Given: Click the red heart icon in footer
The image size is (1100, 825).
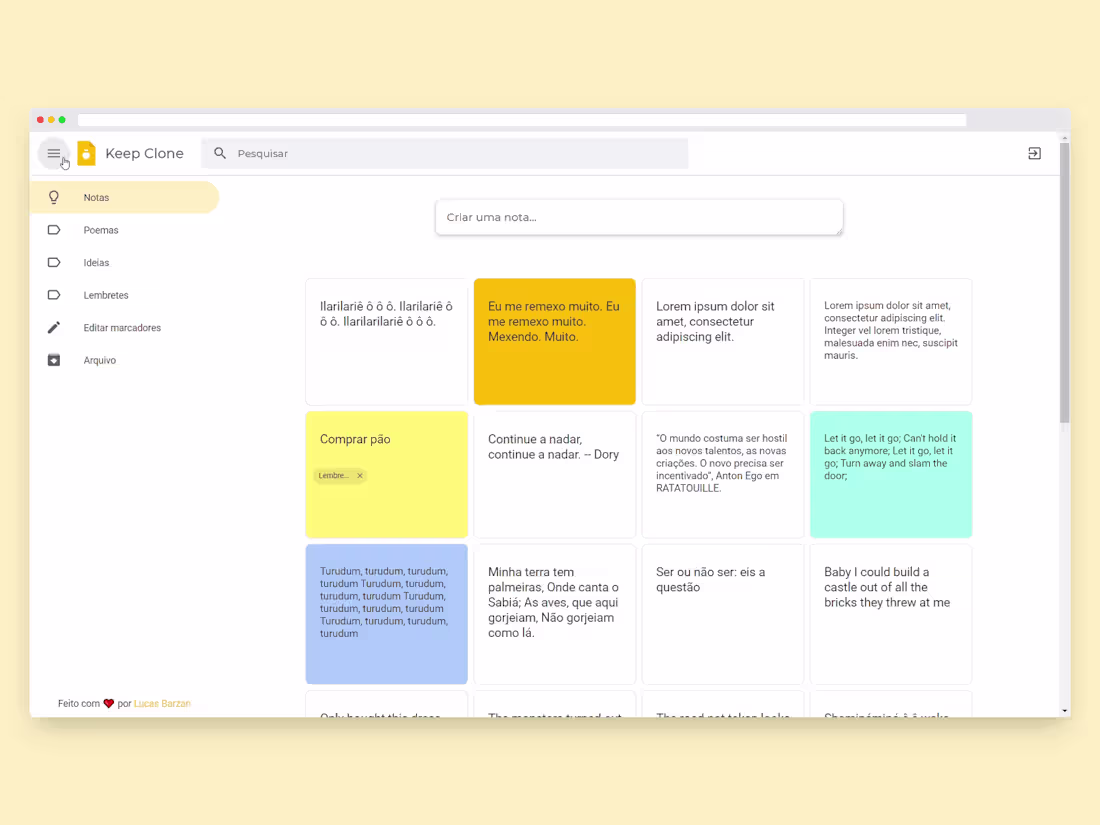Looking at the screenshot, I should pyautogui.click(x=108, y=703).
